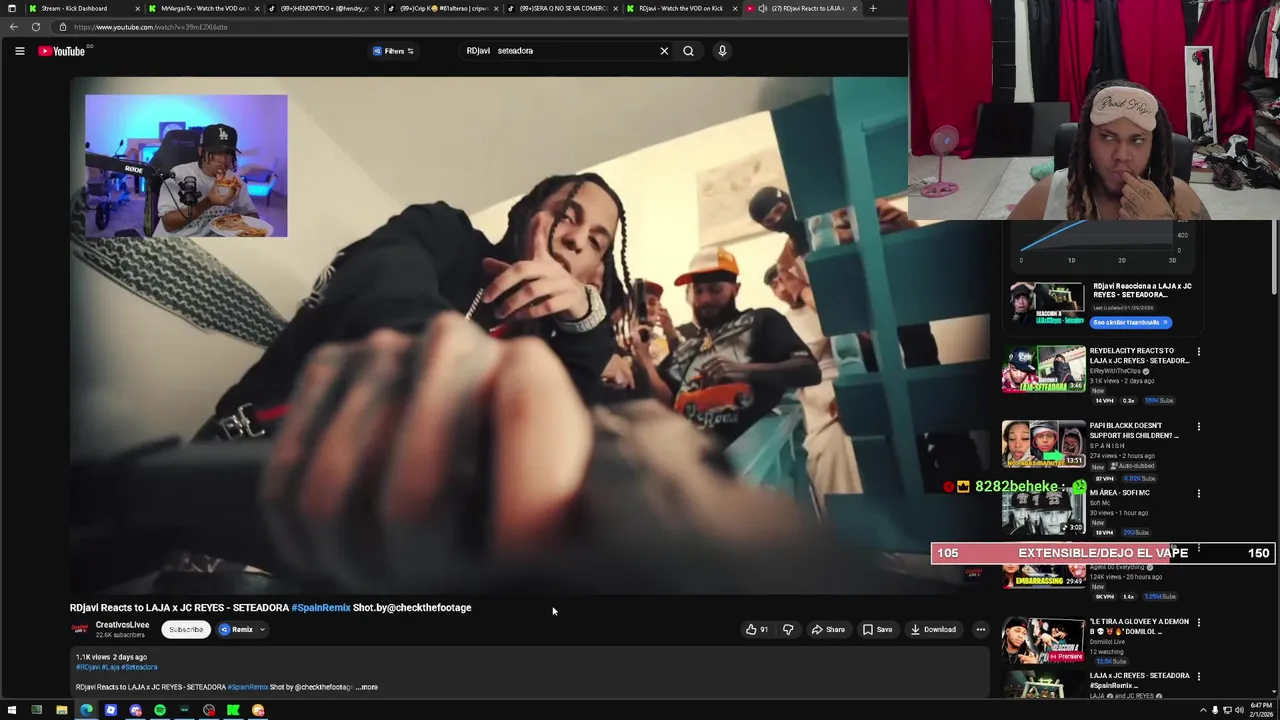This screenshot has width=1280, height=720.
Task: Switch to MrVargasTv Watch the VOD tab
Action: (x=203, y=8)
